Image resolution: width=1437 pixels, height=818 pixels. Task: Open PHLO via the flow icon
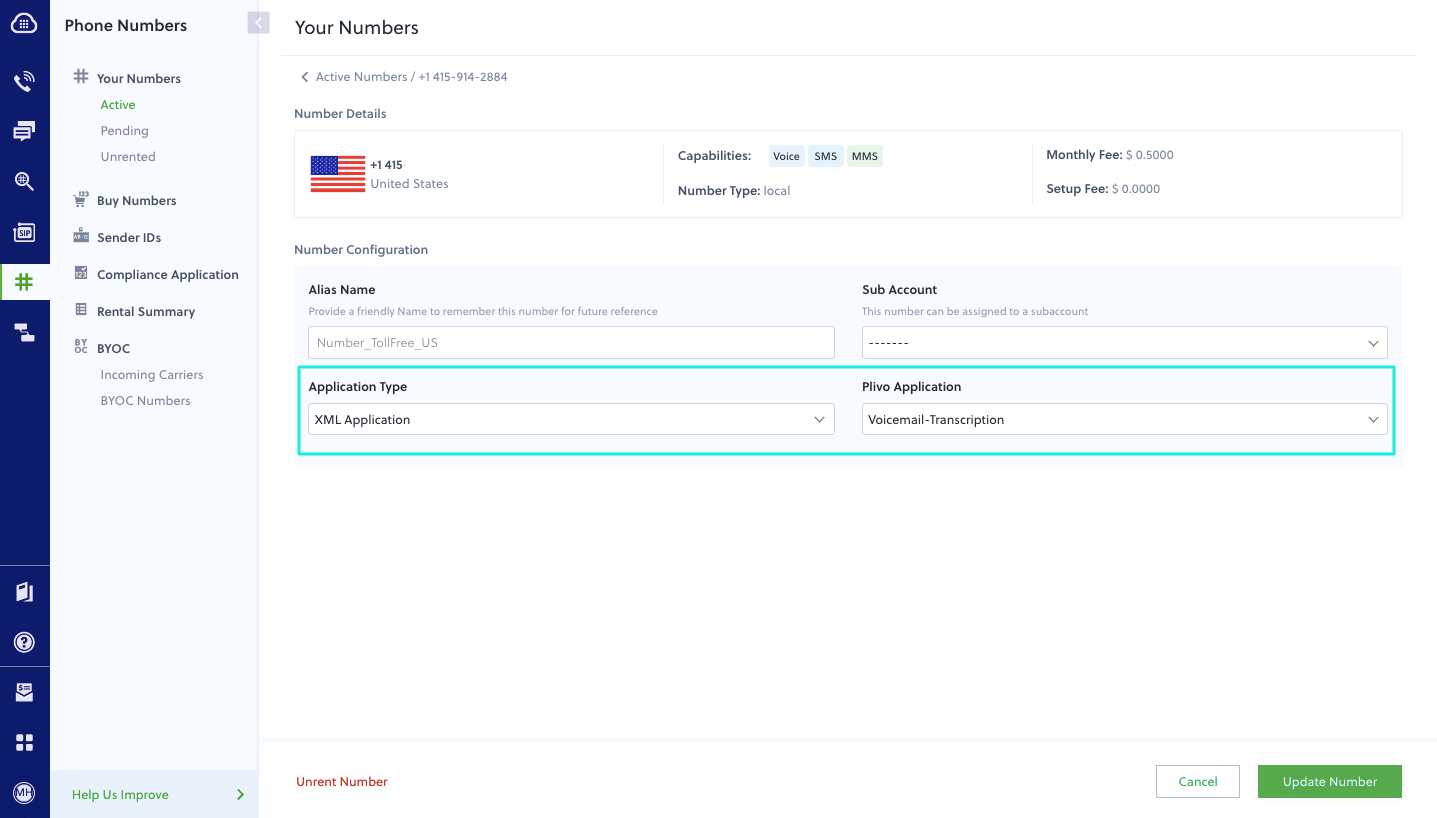click(x=24, y=332)
